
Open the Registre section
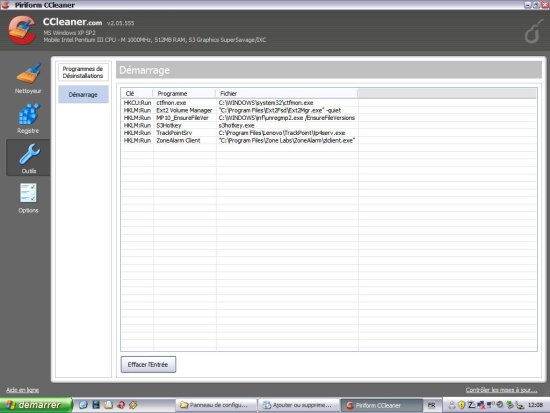coord(28,119)
